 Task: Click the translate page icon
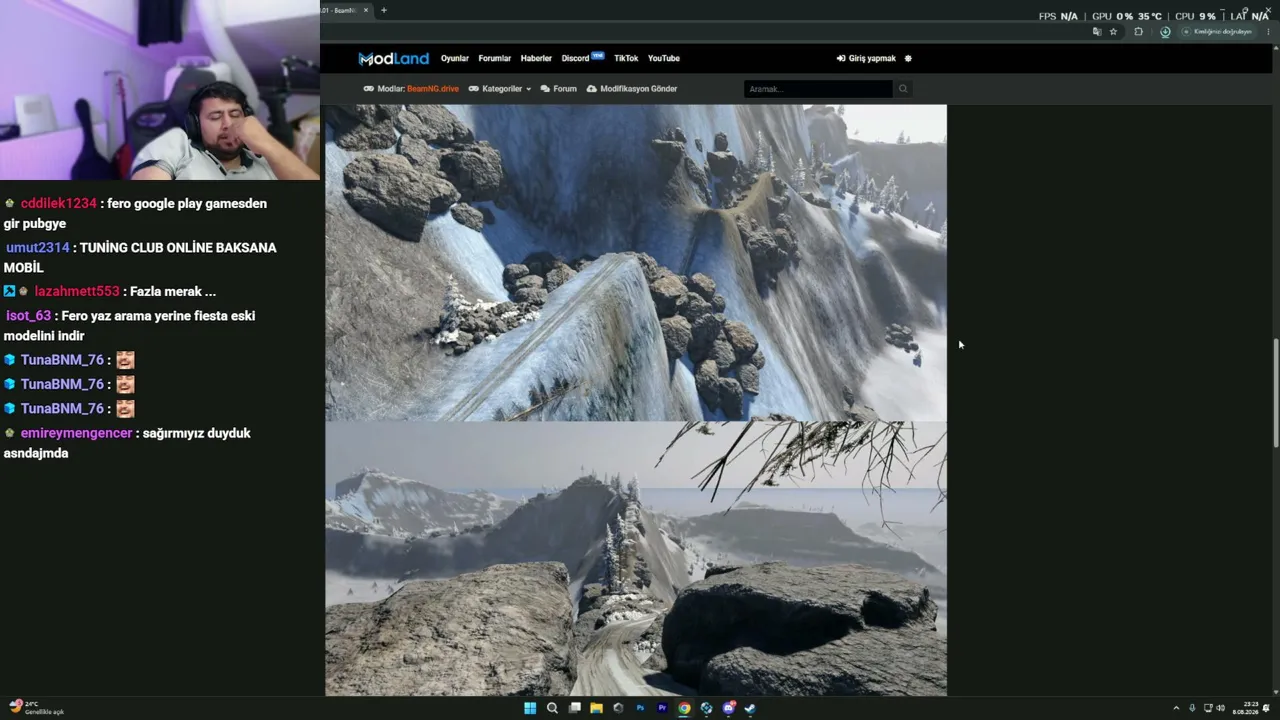(1097, 31)
